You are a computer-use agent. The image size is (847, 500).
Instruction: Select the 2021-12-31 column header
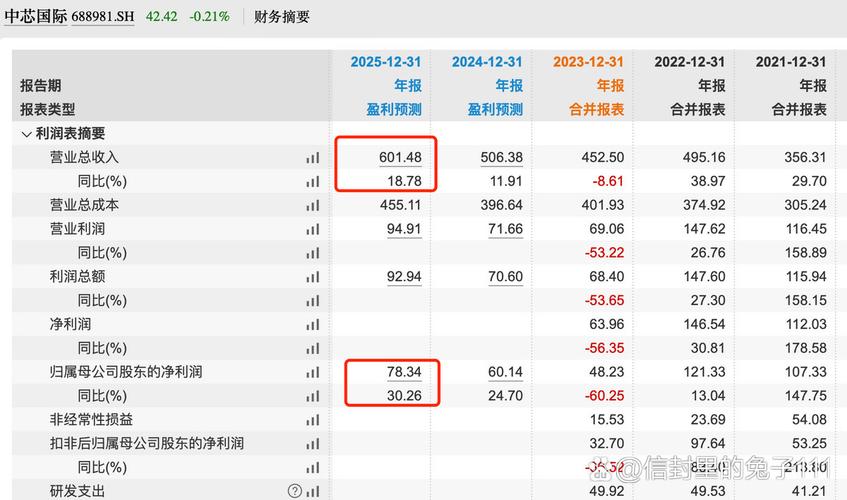(791, 62)
